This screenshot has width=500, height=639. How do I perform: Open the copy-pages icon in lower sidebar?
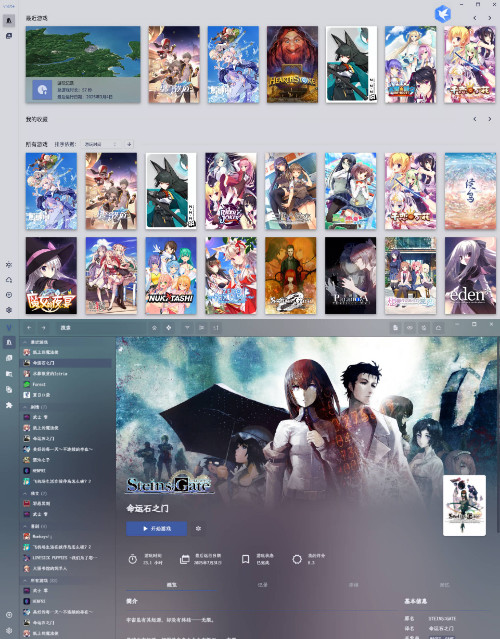[9, 390]
